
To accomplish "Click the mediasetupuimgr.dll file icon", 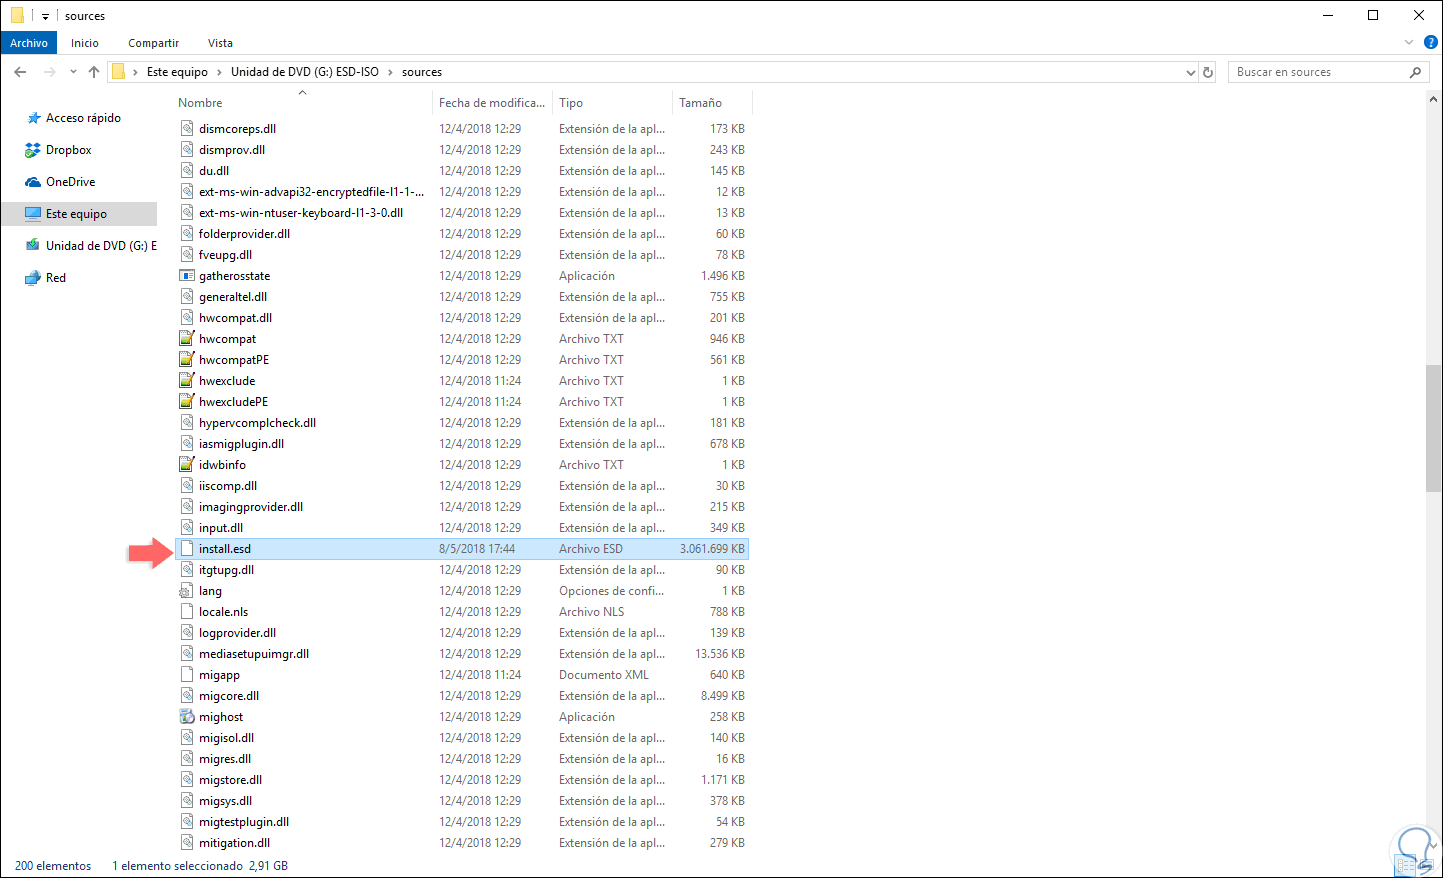I will click(x=186, y=654).
